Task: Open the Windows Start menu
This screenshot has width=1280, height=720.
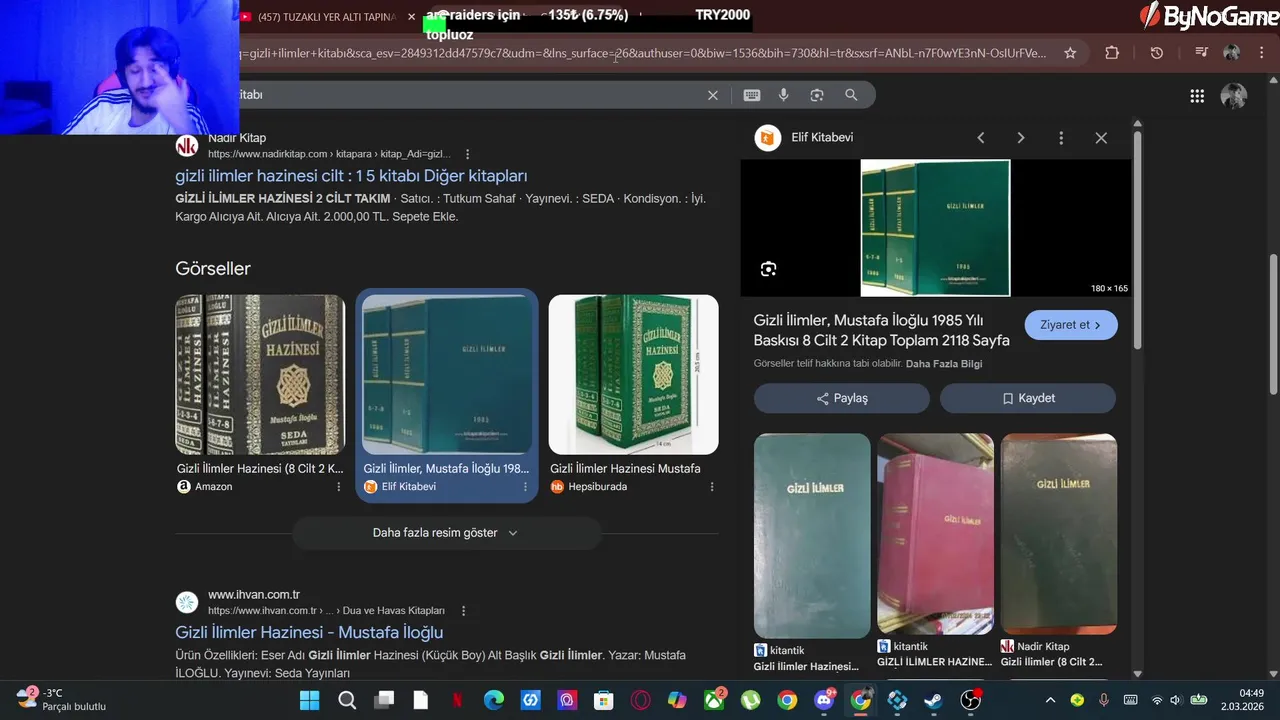Action: click(310, 700)
